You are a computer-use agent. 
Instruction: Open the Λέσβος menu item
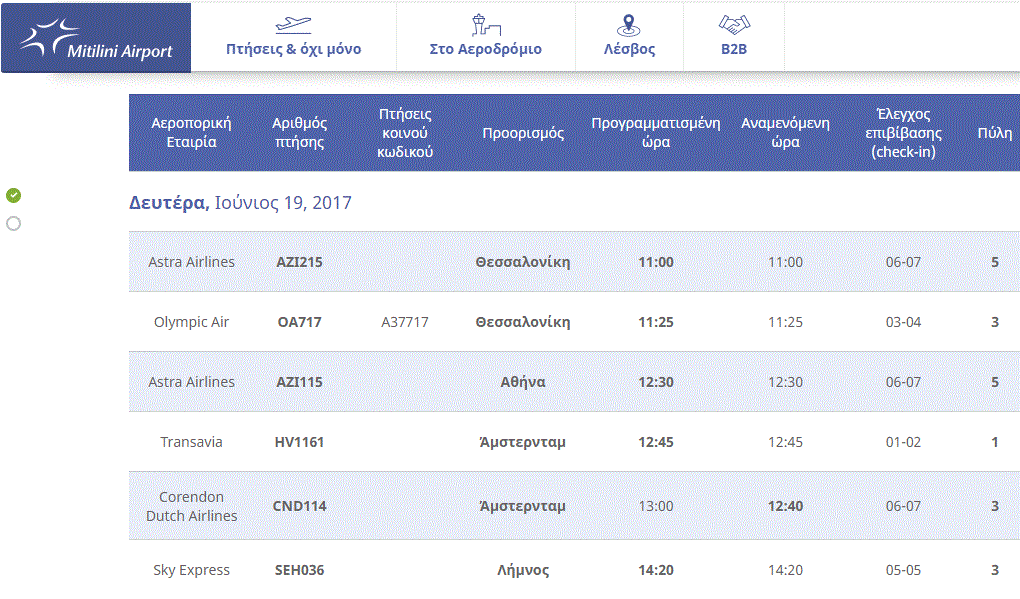(x=629, y=49)
